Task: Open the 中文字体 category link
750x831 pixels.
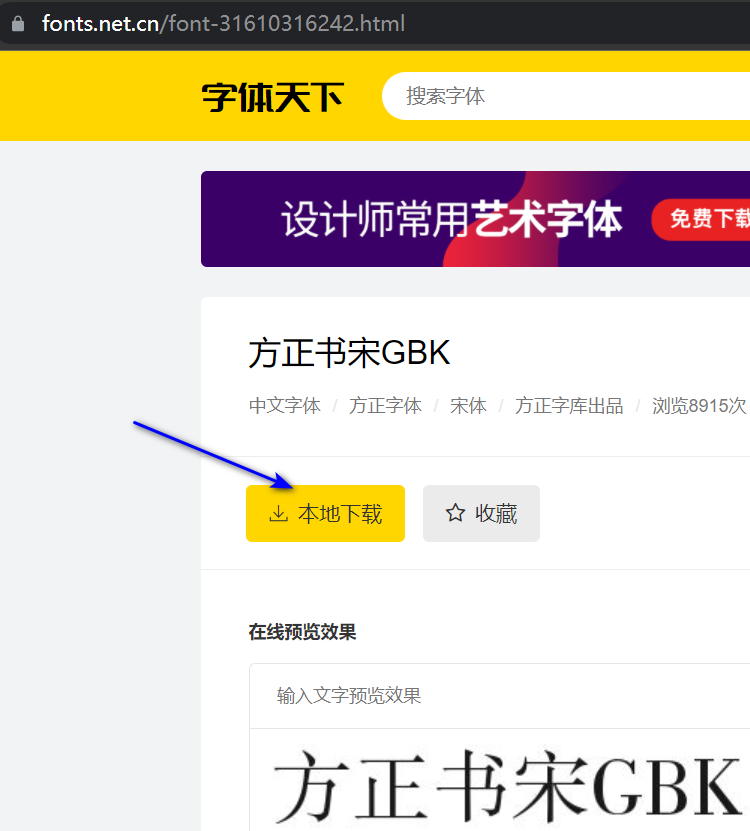Action: [285, 406]
